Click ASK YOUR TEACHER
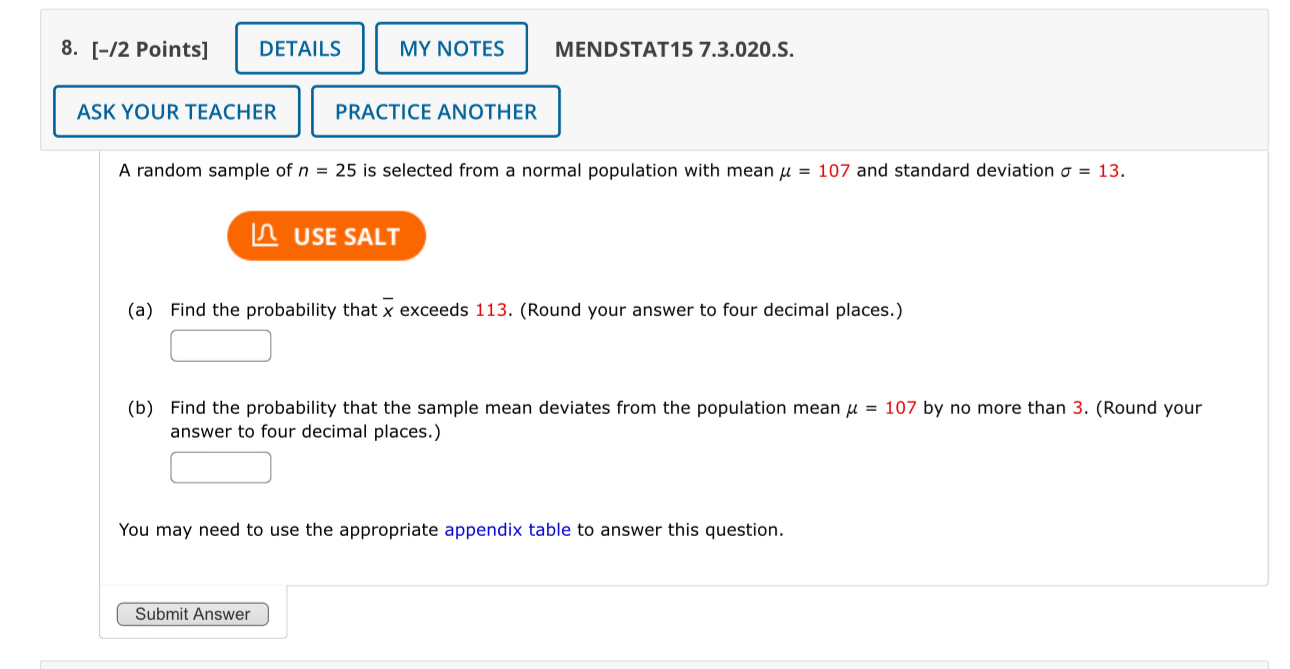1290x669 pixels. click(x=176, y=111)
